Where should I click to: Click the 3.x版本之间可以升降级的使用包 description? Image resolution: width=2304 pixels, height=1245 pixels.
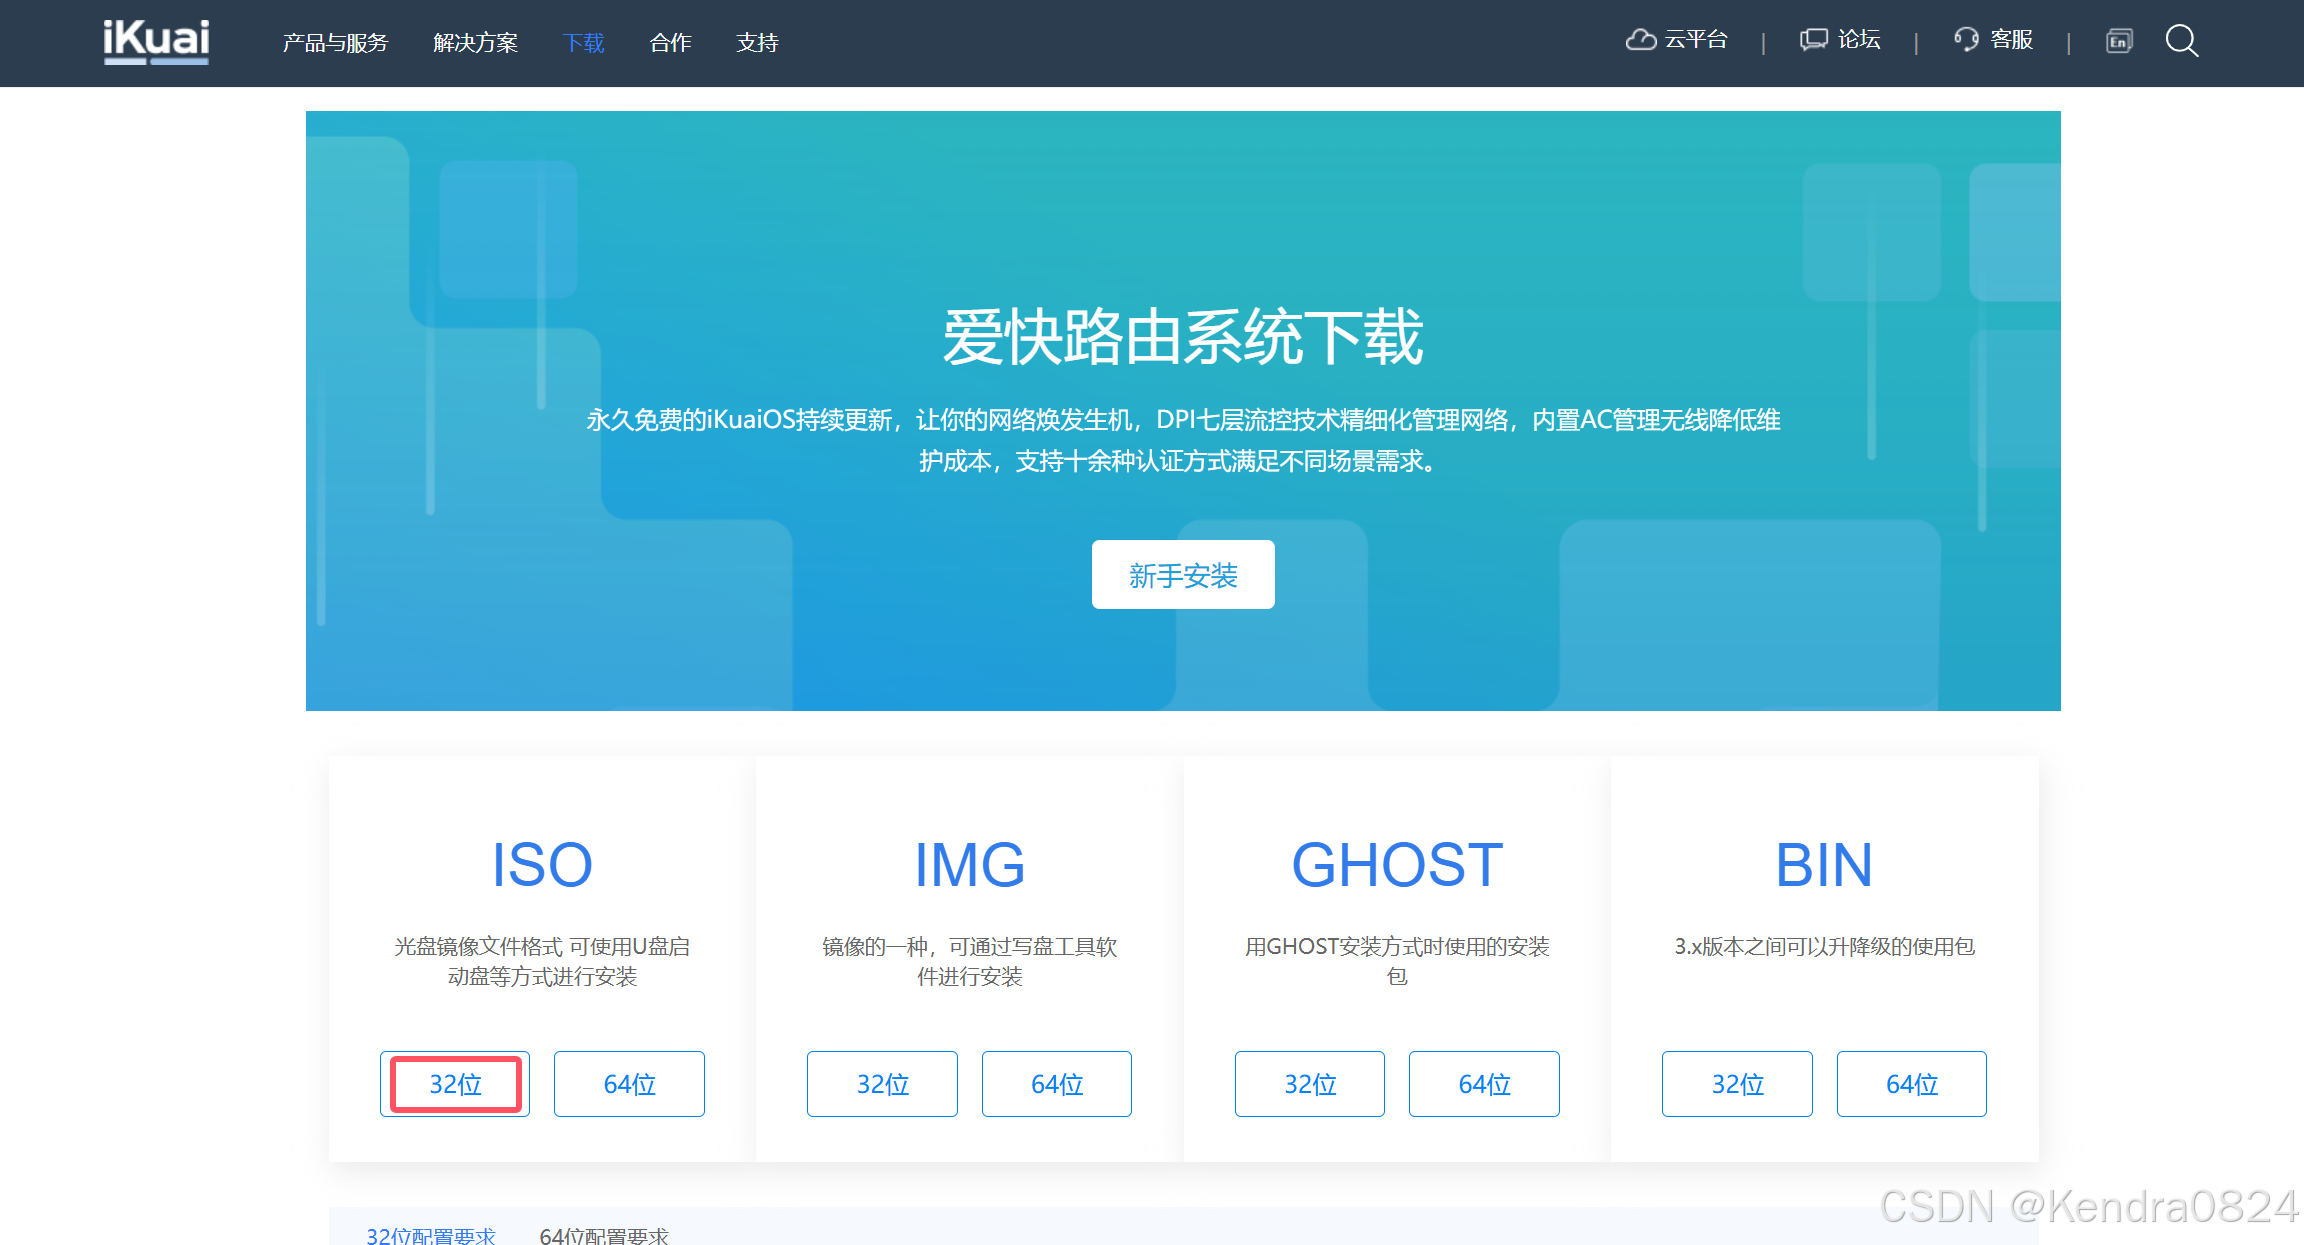point(1824,946)
